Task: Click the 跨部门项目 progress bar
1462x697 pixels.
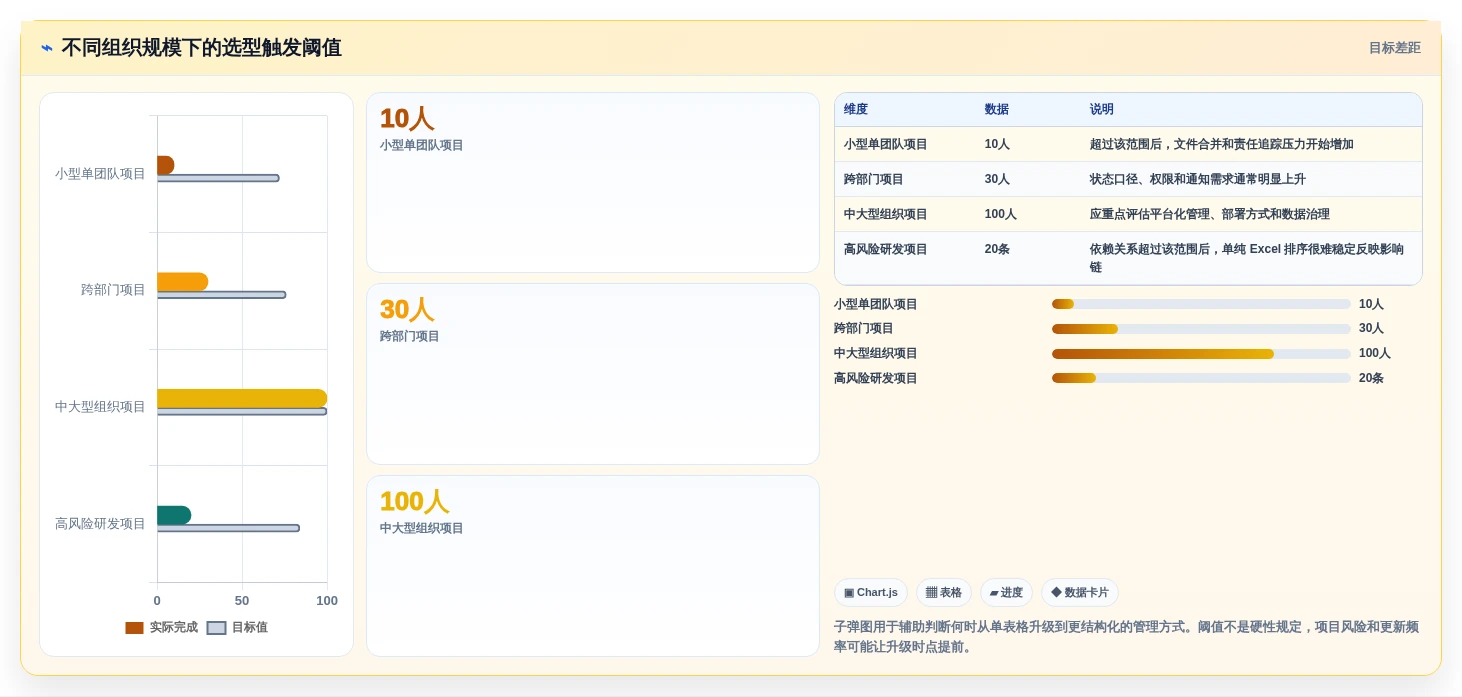Action: click(x=1201, y=329)
